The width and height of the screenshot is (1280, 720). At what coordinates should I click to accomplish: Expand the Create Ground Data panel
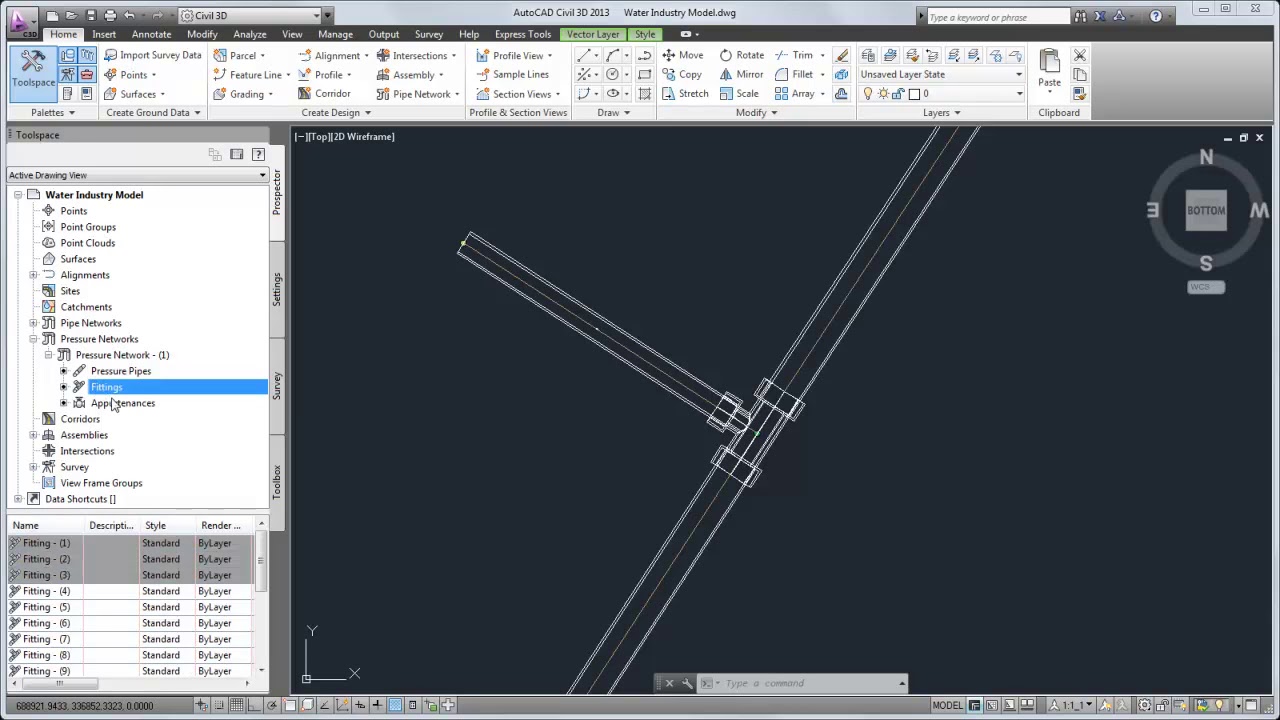153,112
